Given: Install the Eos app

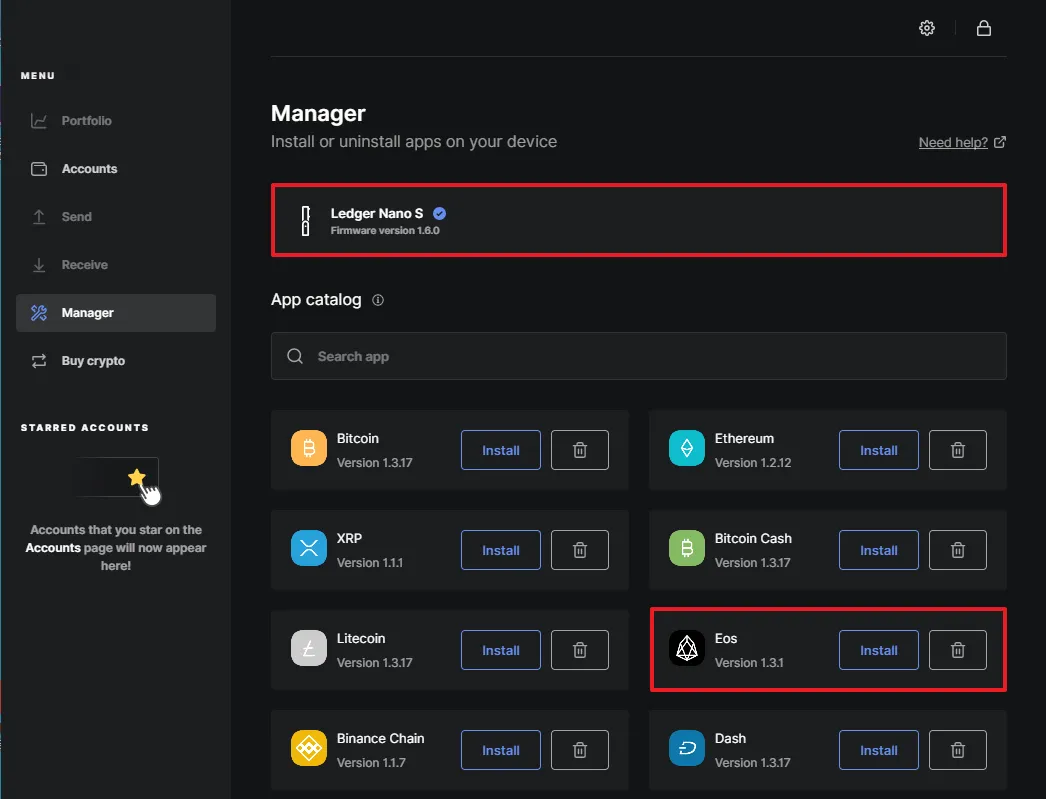Looking at the screenshot, I should click(879, 650).
